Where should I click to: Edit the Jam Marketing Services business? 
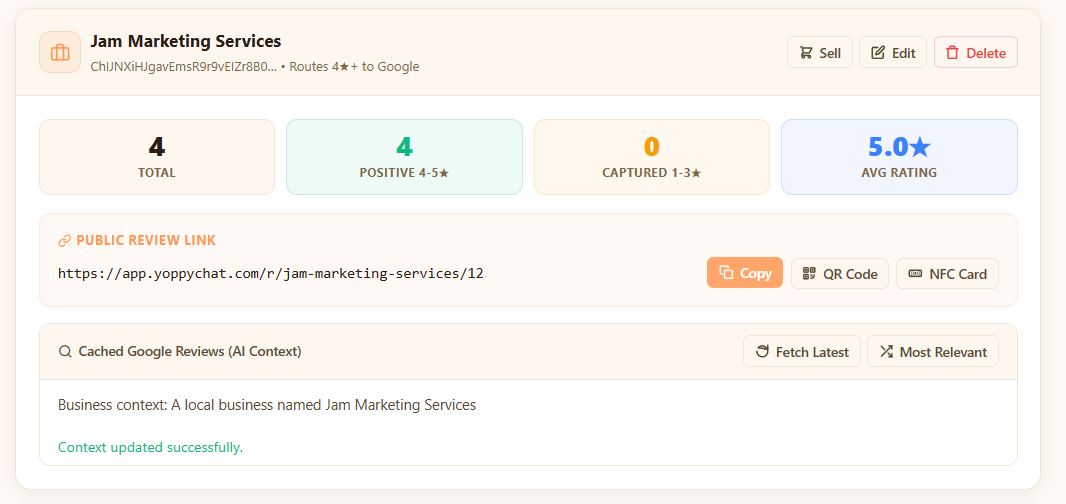pyautogui.click(x=893, y=52)
